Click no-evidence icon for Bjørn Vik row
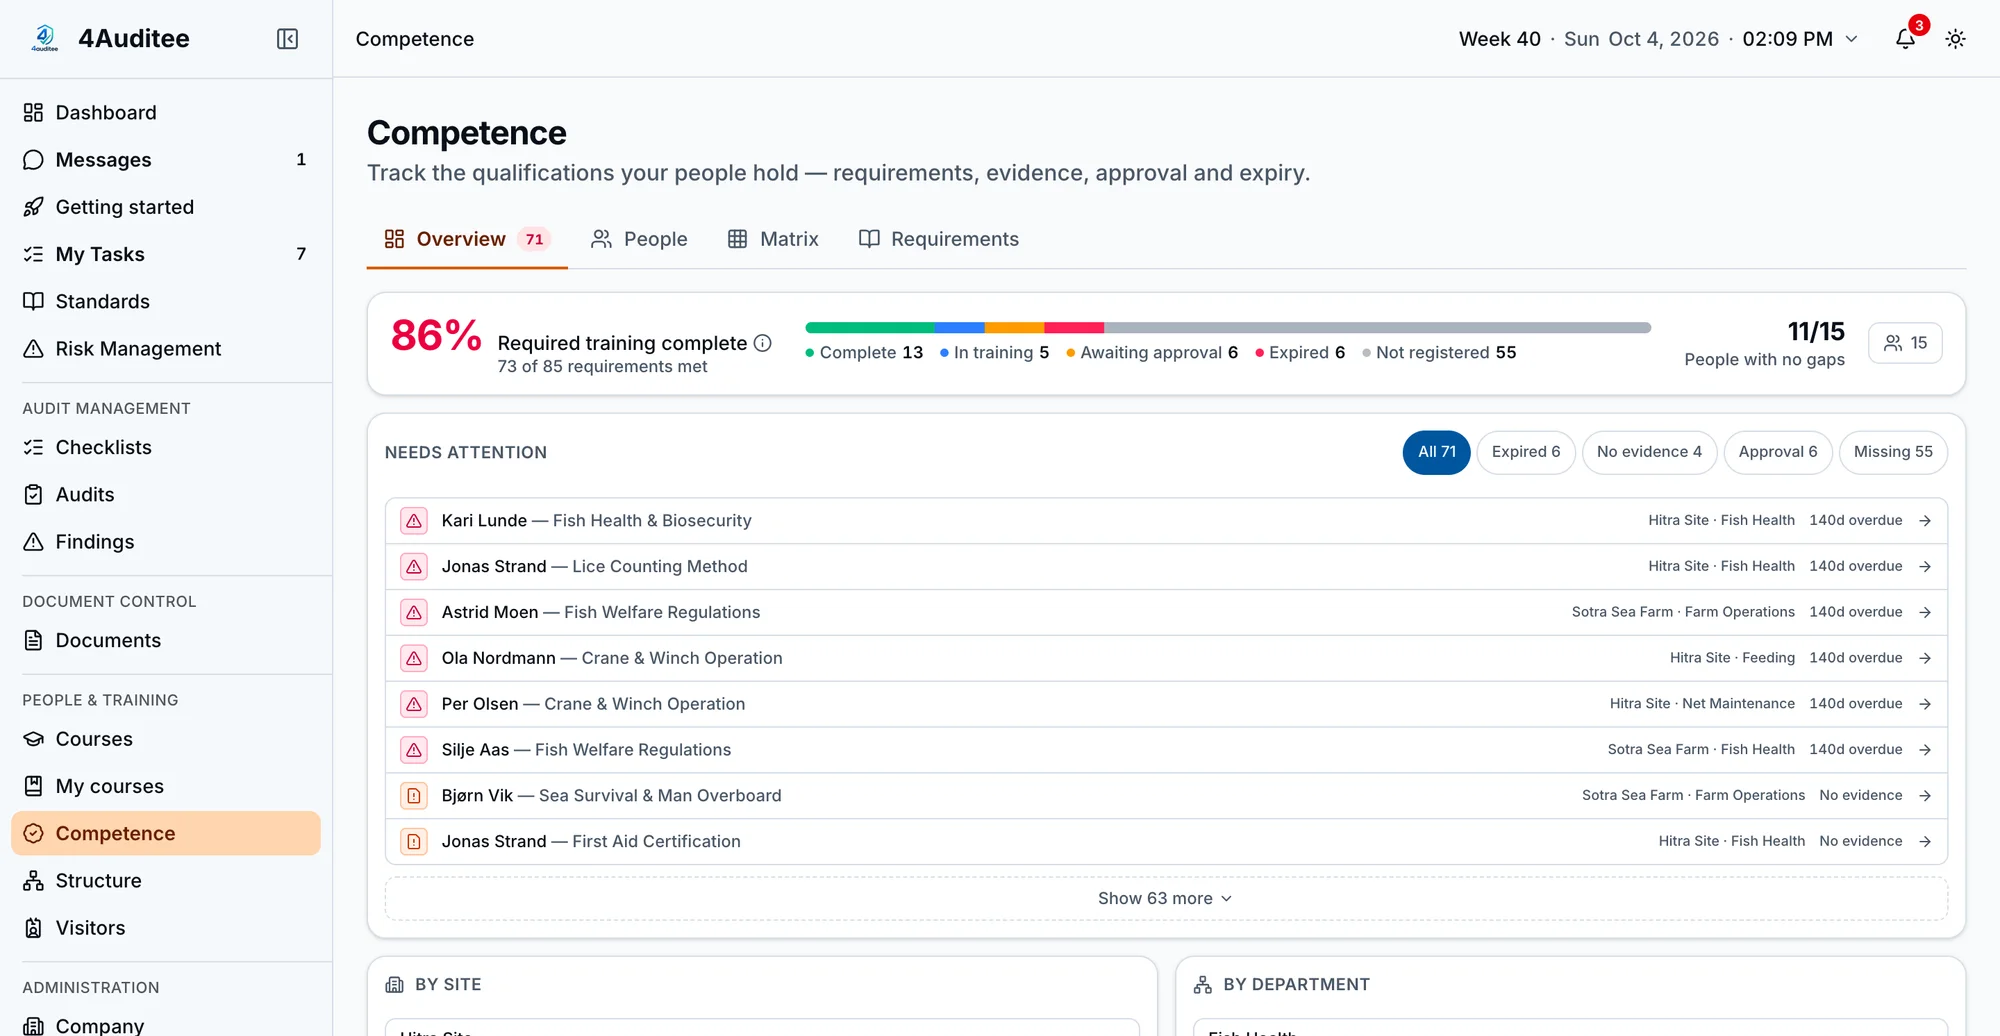2000x1036 pixels. click(x=414, y=796)
